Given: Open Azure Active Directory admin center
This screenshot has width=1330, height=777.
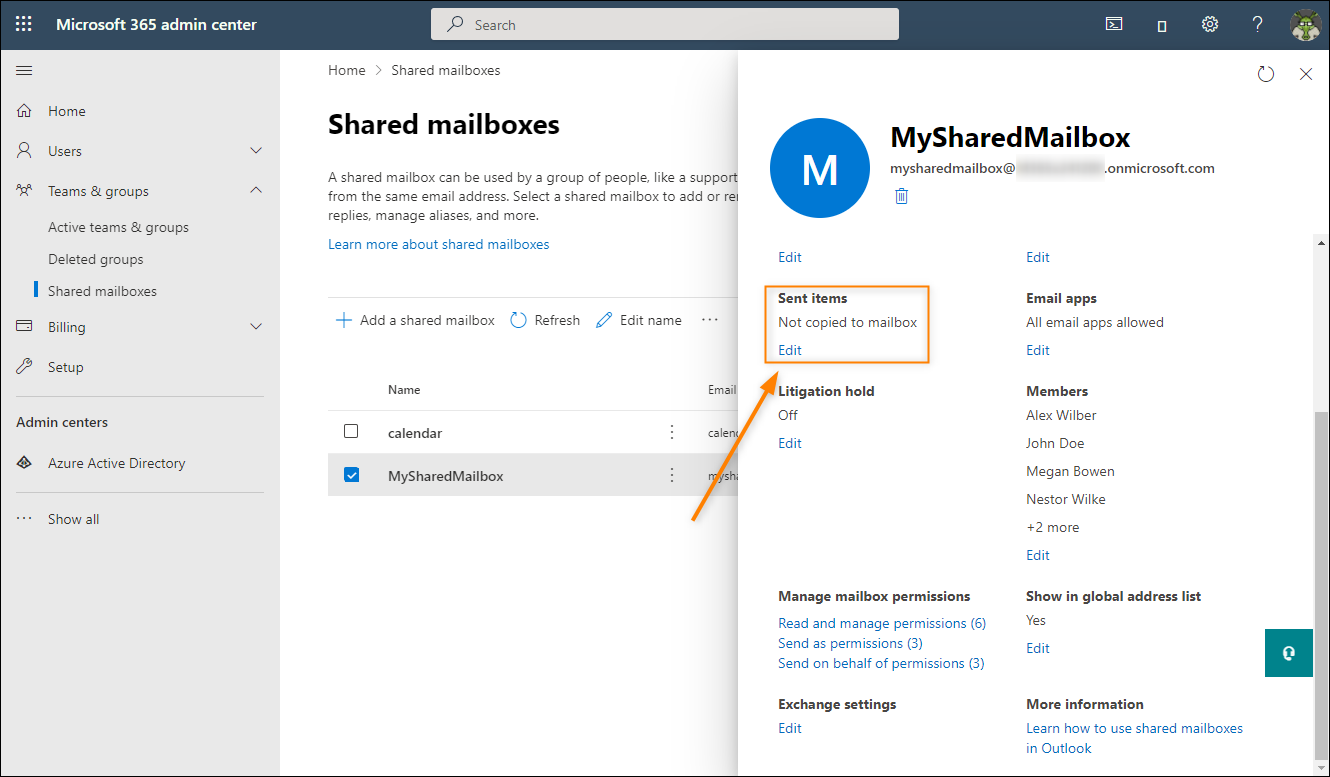Looking at the screenshot, I should [x=116, y=463].
